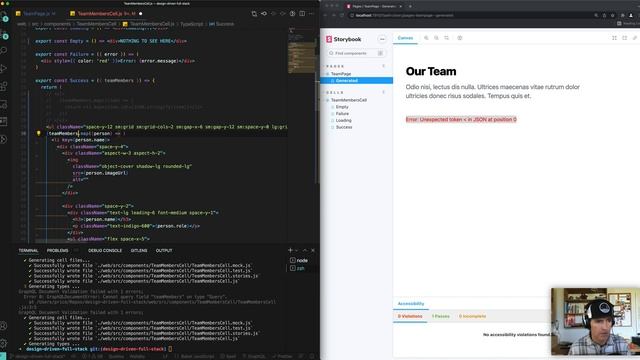Reset zoom on Storybook canvas

tap(447, 38)
